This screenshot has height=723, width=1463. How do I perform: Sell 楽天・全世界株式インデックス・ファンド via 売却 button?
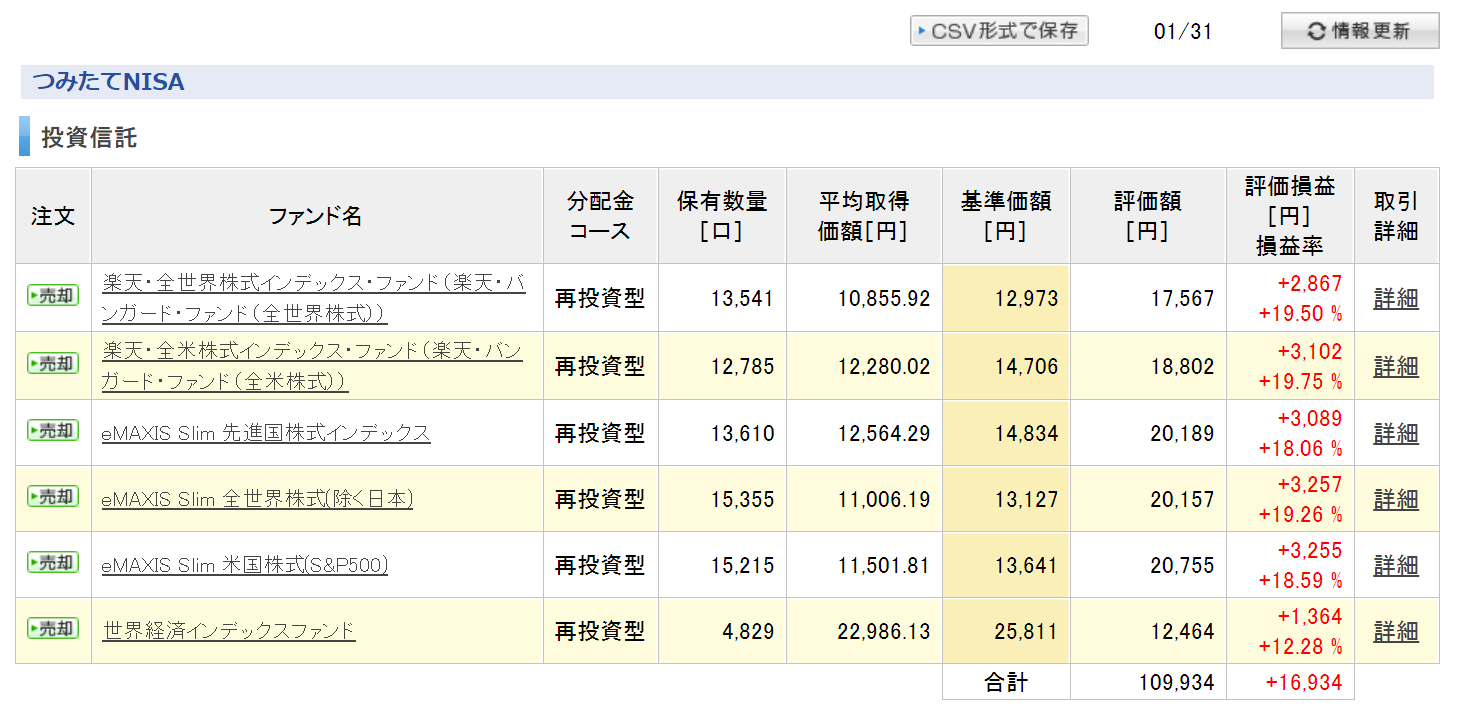pyautogui.click(x=53, y=296)
